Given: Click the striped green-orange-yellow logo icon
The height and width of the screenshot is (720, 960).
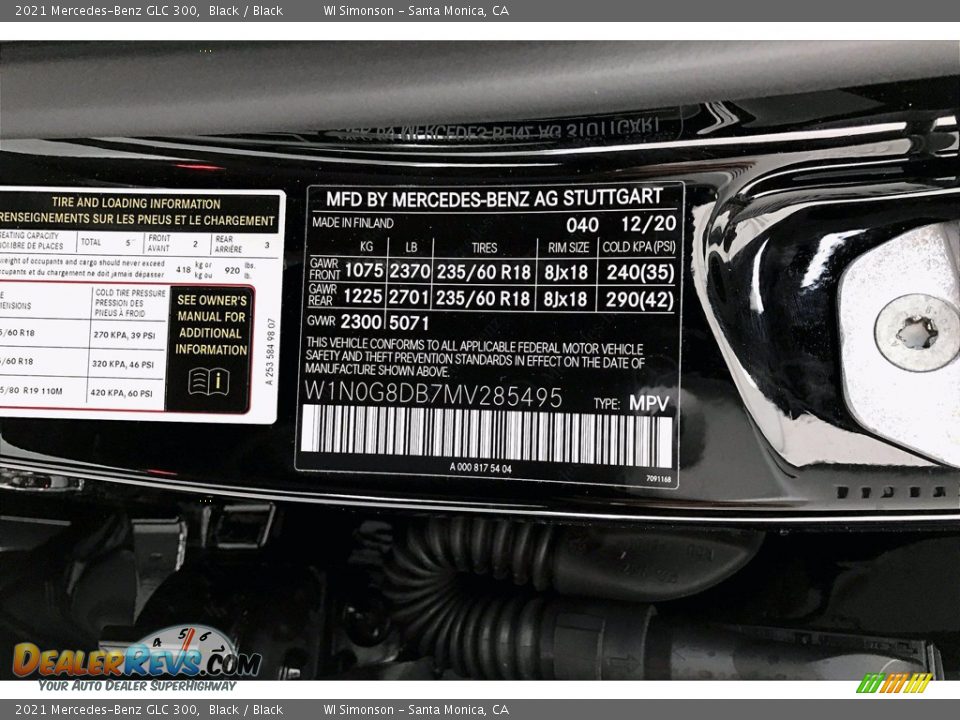Looking at the screenshot, I should [894, 683].
